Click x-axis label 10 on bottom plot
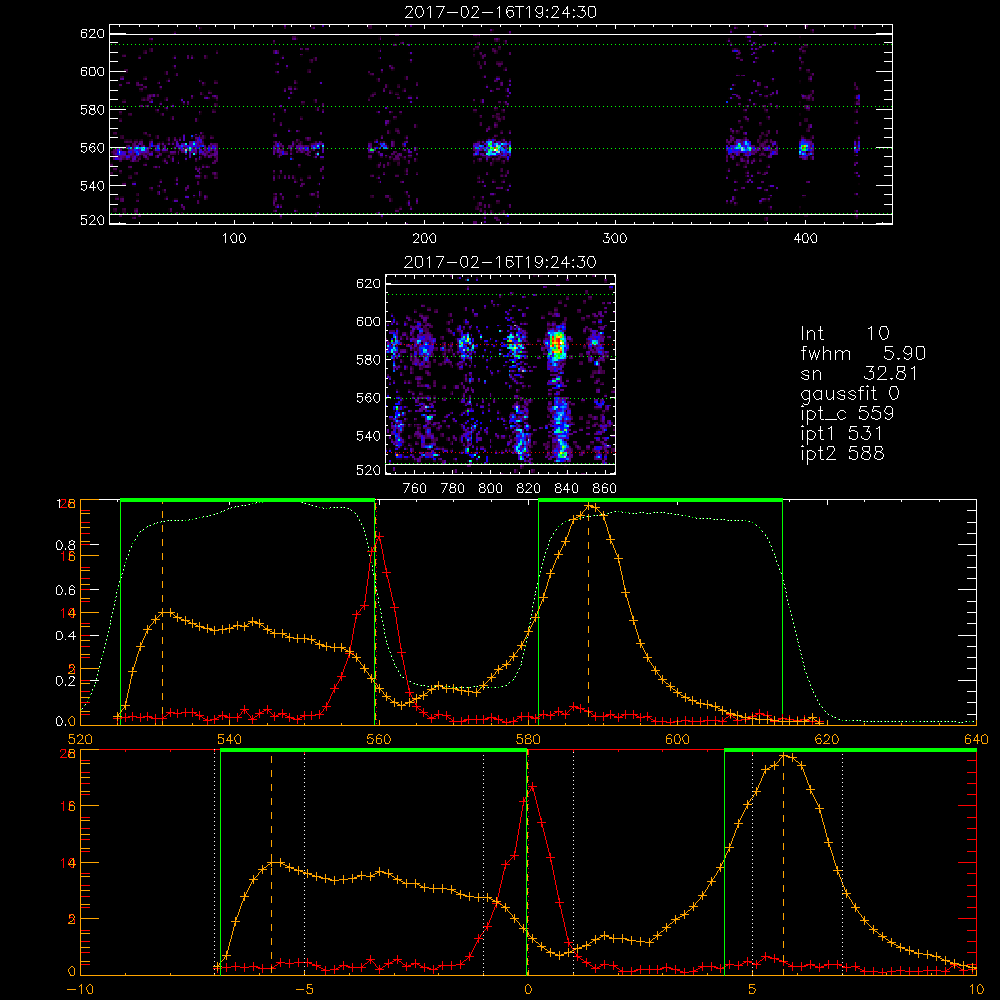 [x=976, y=989]
